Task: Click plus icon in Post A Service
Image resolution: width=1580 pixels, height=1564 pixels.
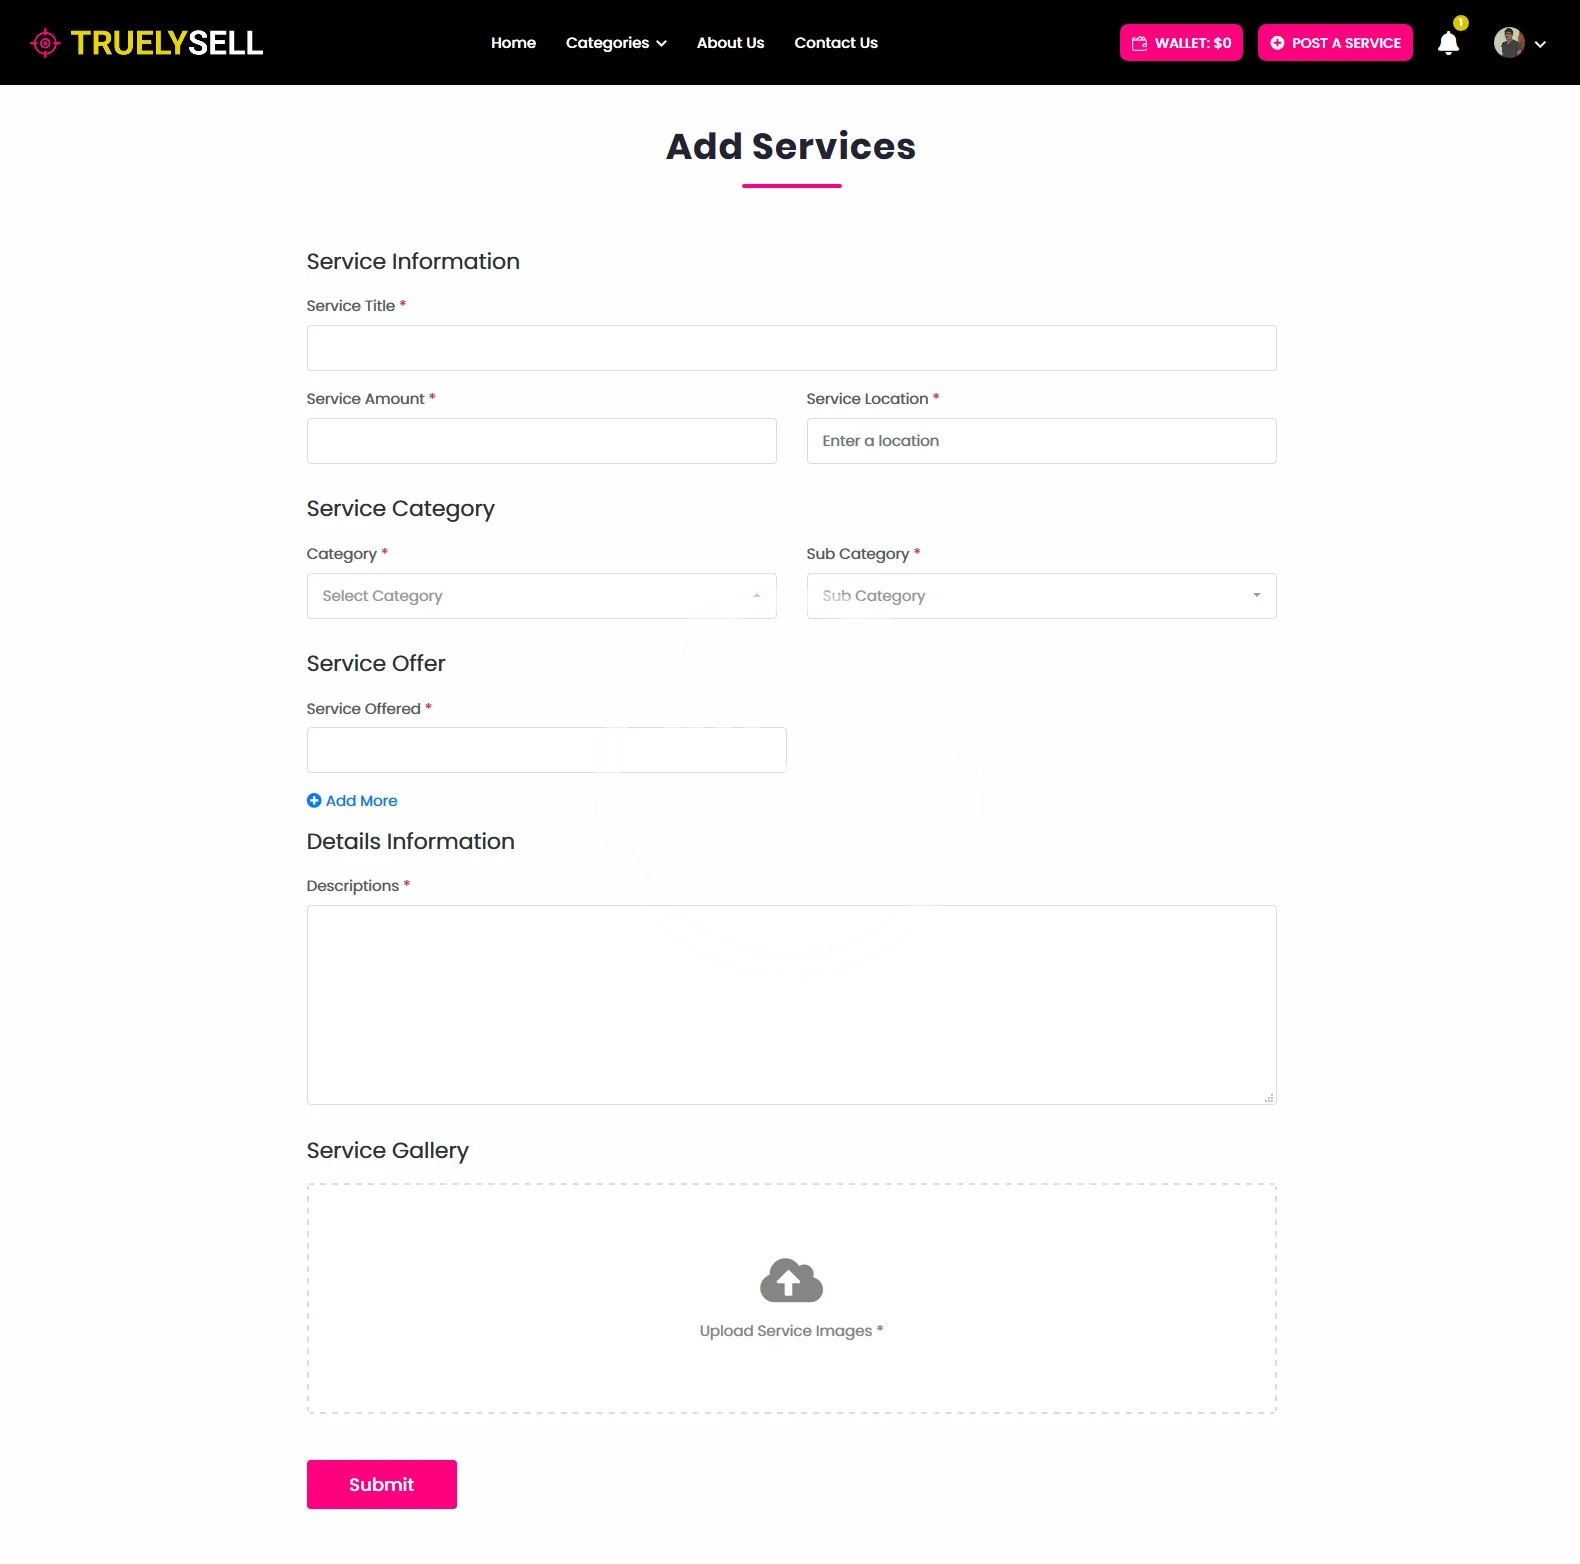Action: pos(1277,43)
